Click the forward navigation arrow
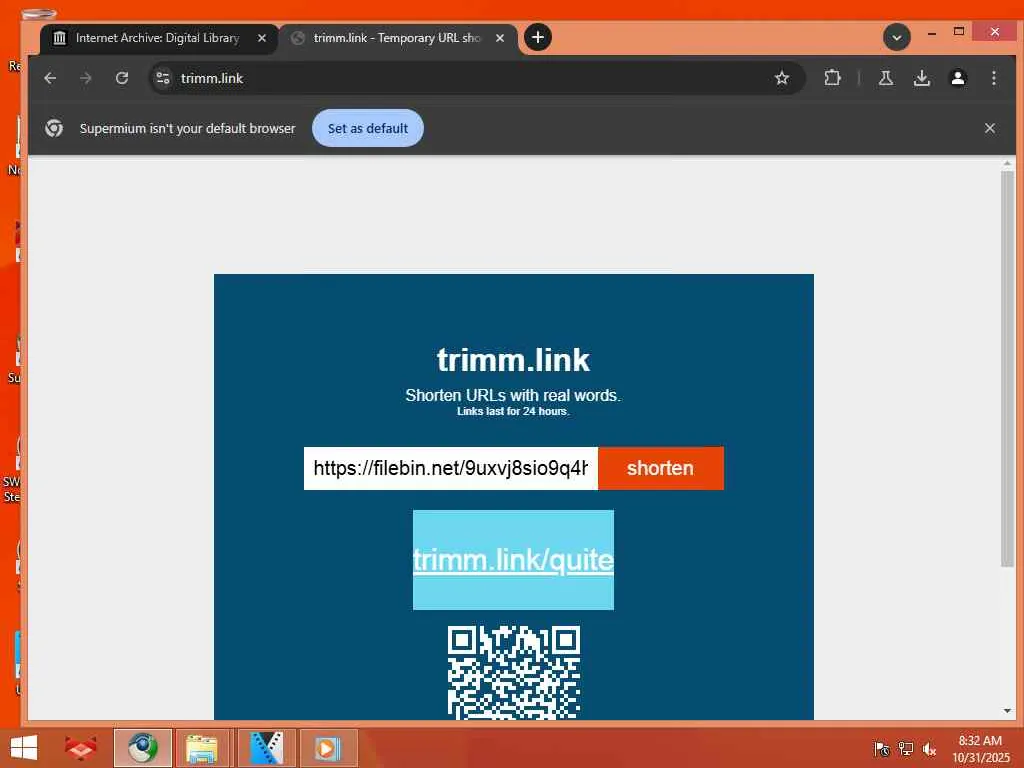Image resolution: width=1024 pixels, height=768 pixels. (86, 78)
